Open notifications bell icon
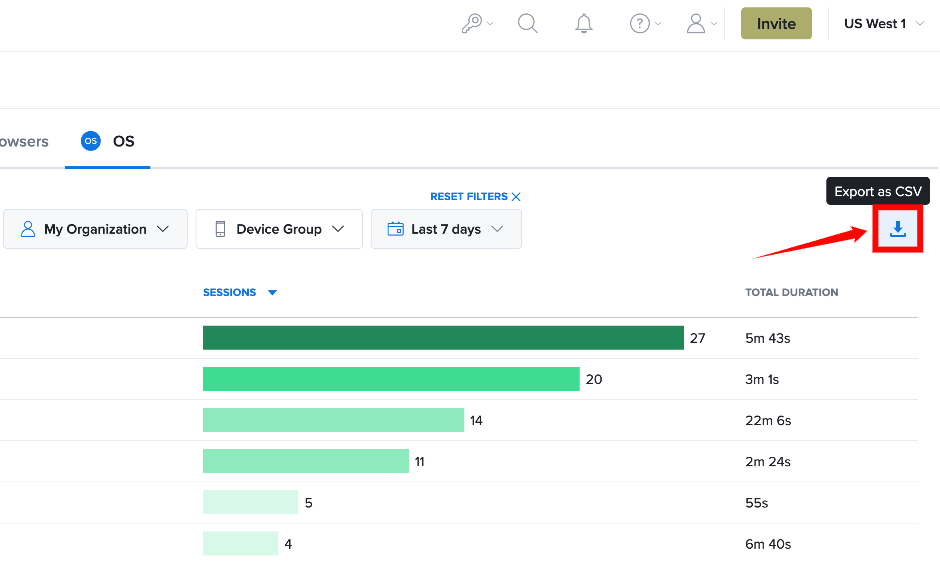 [x=583, y=23]
